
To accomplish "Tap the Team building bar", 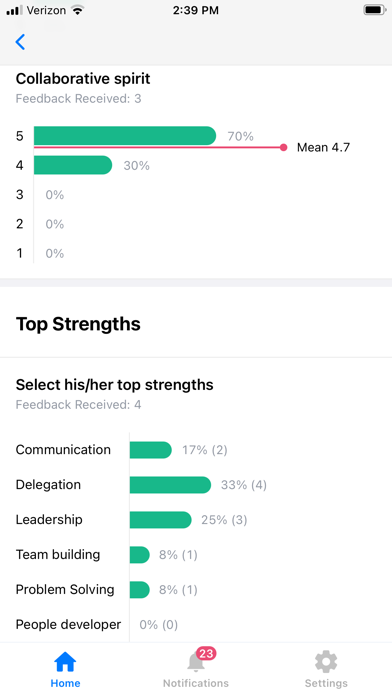I will tap(140, 555).
